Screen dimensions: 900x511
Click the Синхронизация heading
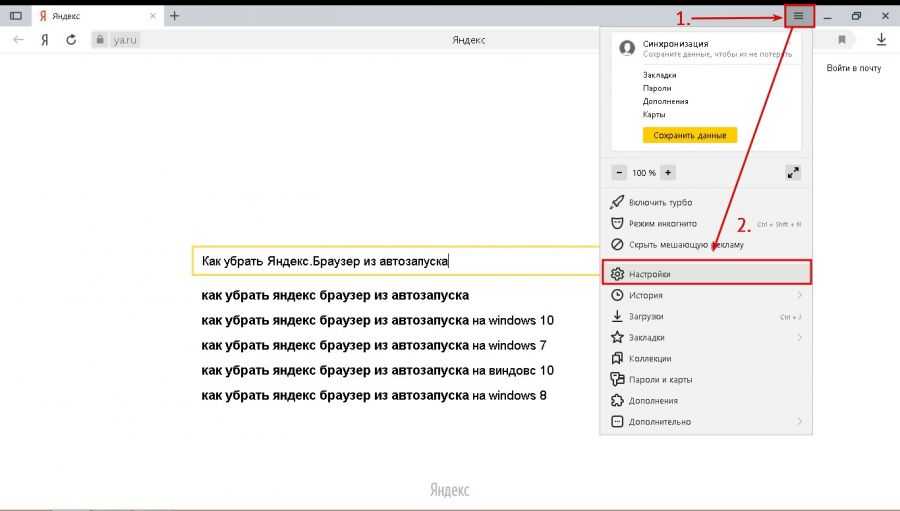(676, 44)
